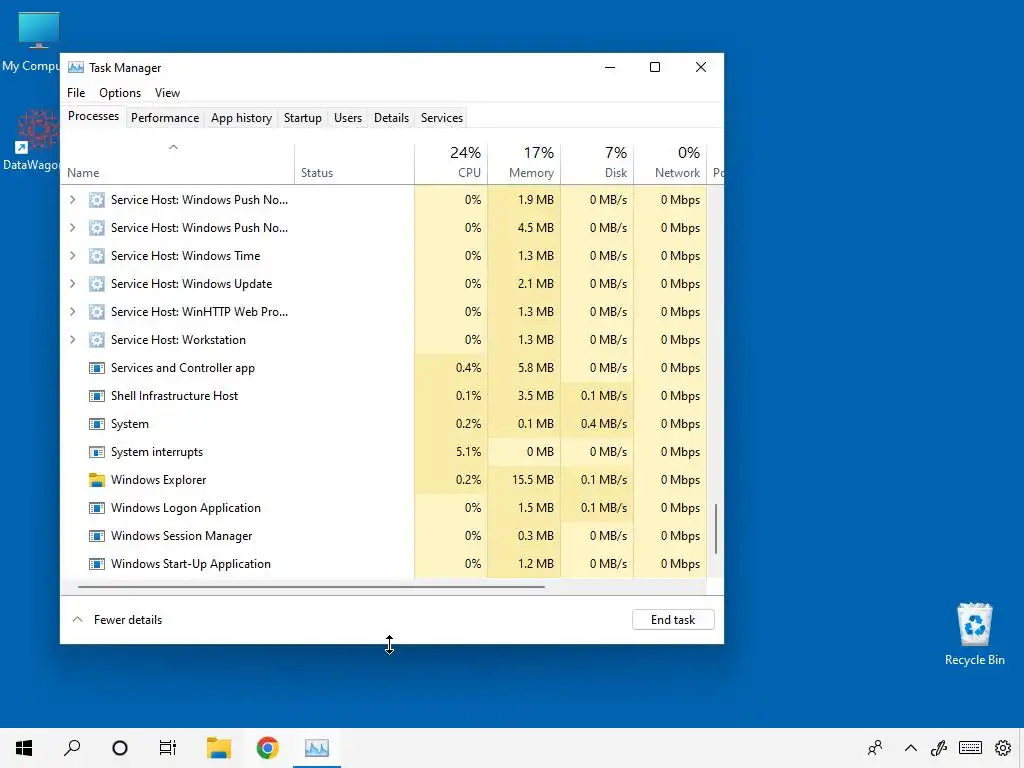Viewport: 1024px width, 768px height.
Task: Select Windows Explorer 15.5 MB memory cell
Action: 524,480
